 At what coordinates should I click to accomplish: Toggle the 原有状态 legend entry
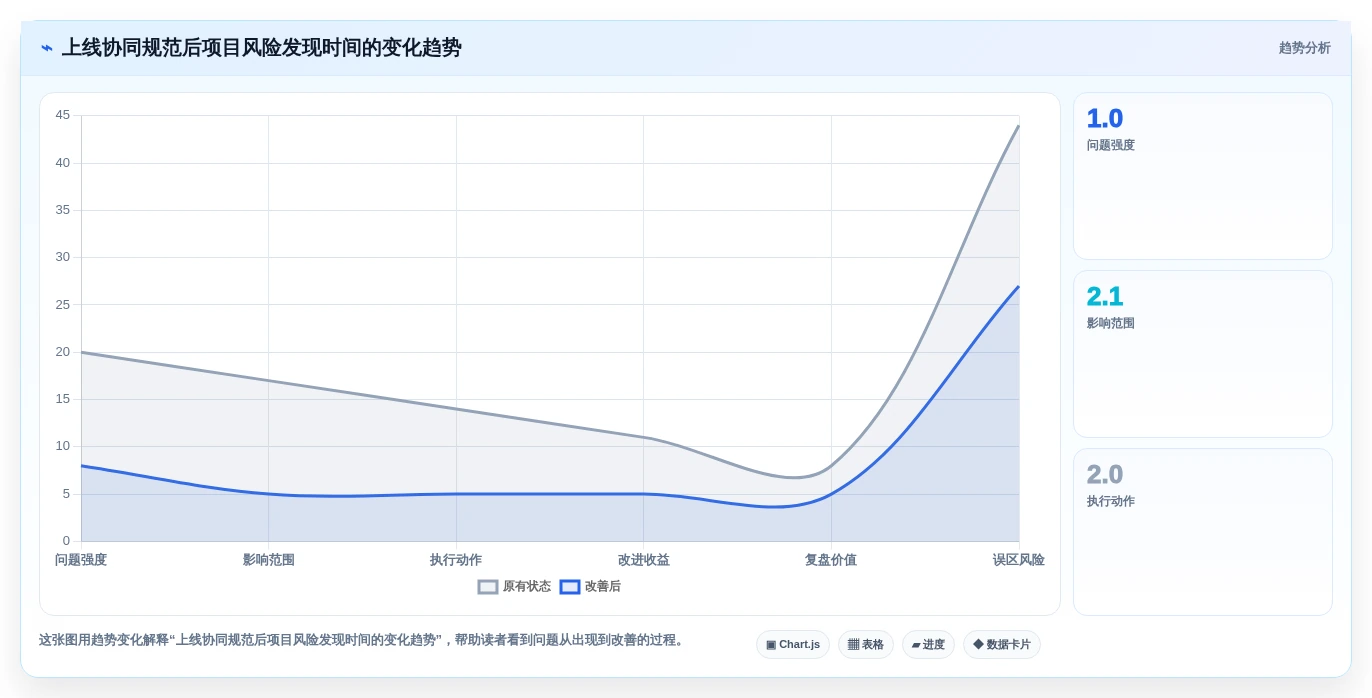514,587
